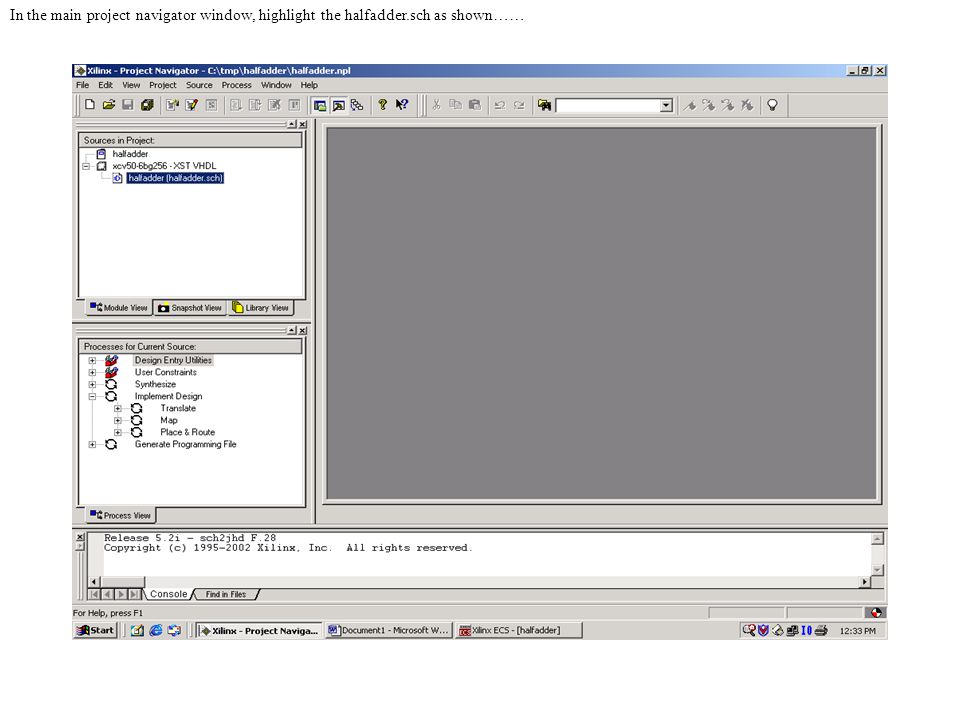Click the Paste clipboard toolbar icon
Viewport: 960px width, 720px height.
point(474,105)
